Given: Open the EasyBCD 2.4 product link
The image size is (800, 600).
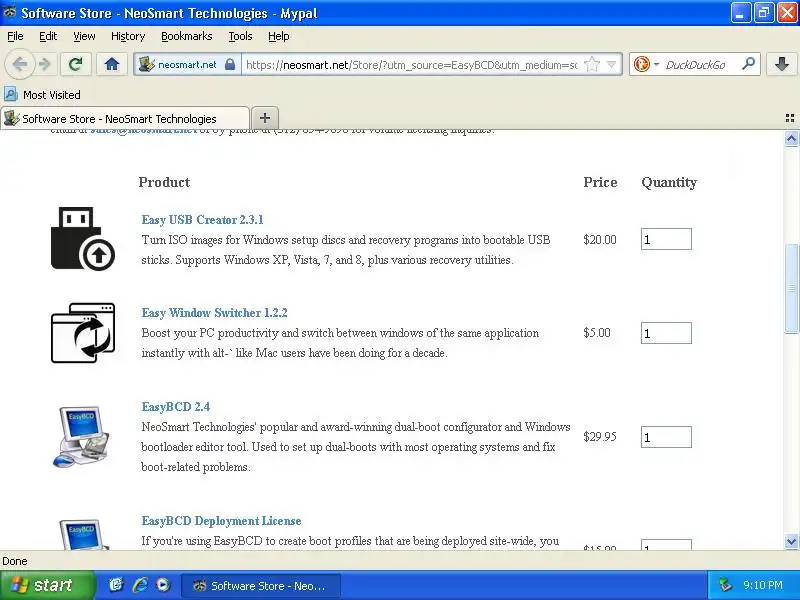Looking at the screenshot, I should (x=176, y=407).
